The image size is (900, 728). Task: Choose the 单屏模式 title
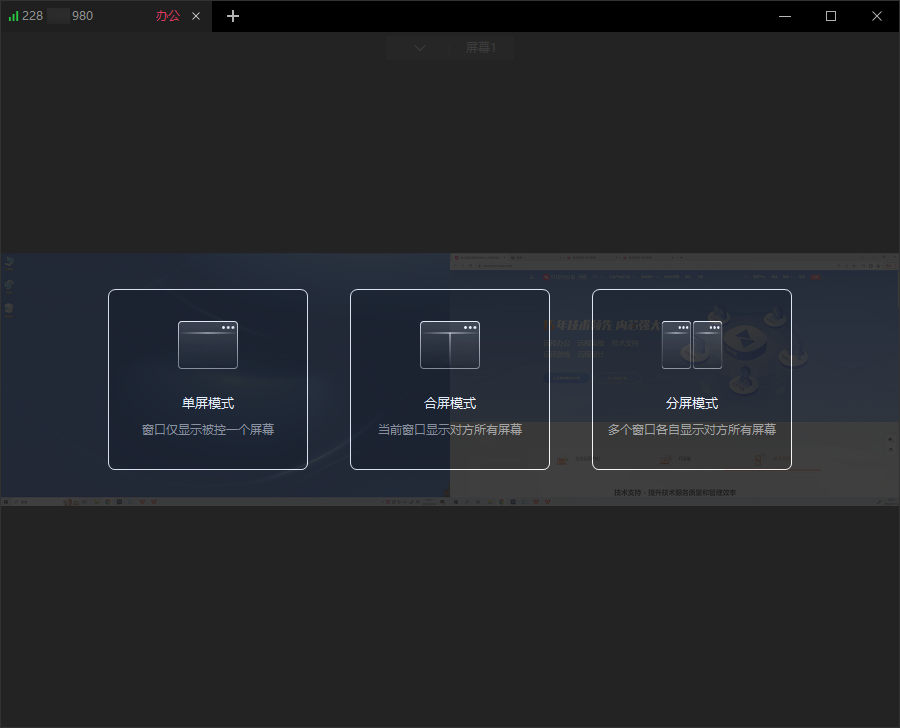(x=208, y=403)
